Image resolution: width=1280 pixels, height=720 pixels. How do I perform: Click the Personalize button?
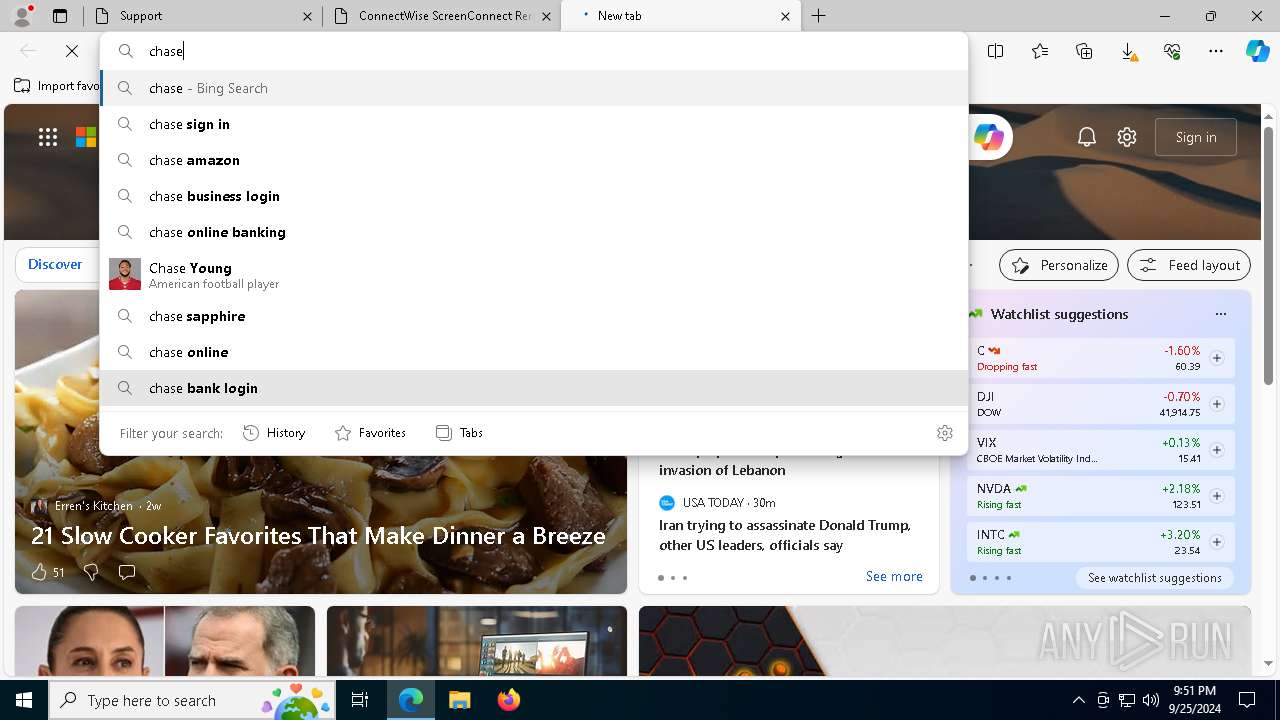tap(1059, 265)
